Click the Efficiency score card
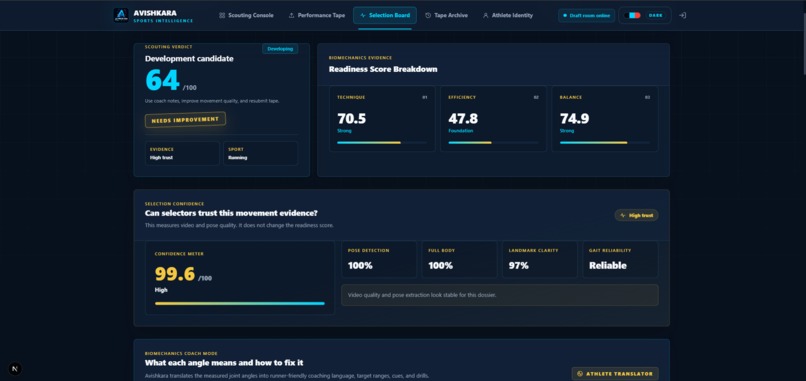 (493, 119)
